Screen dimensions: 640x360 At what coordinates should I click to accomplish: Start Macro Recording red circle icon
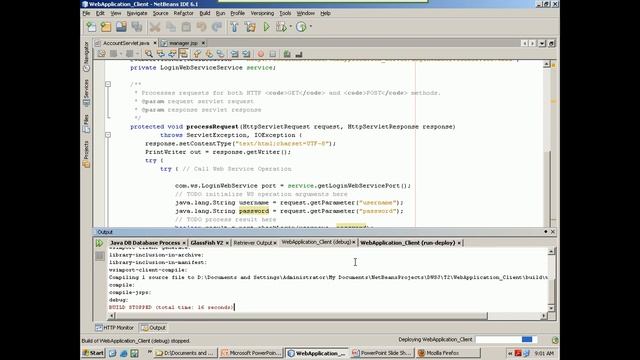tap(261, 54)
